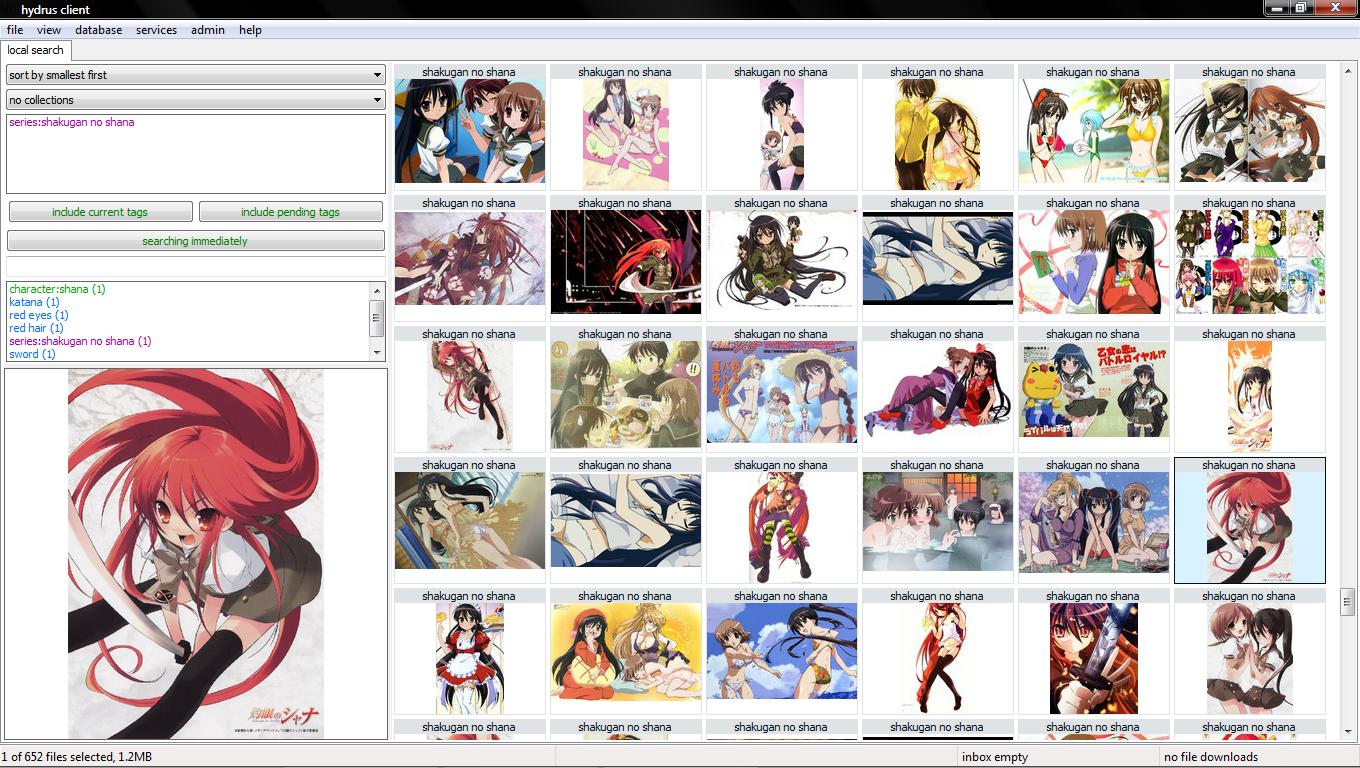Switch to the local search tab
The image size is (1360, 768).
[36, 50]
